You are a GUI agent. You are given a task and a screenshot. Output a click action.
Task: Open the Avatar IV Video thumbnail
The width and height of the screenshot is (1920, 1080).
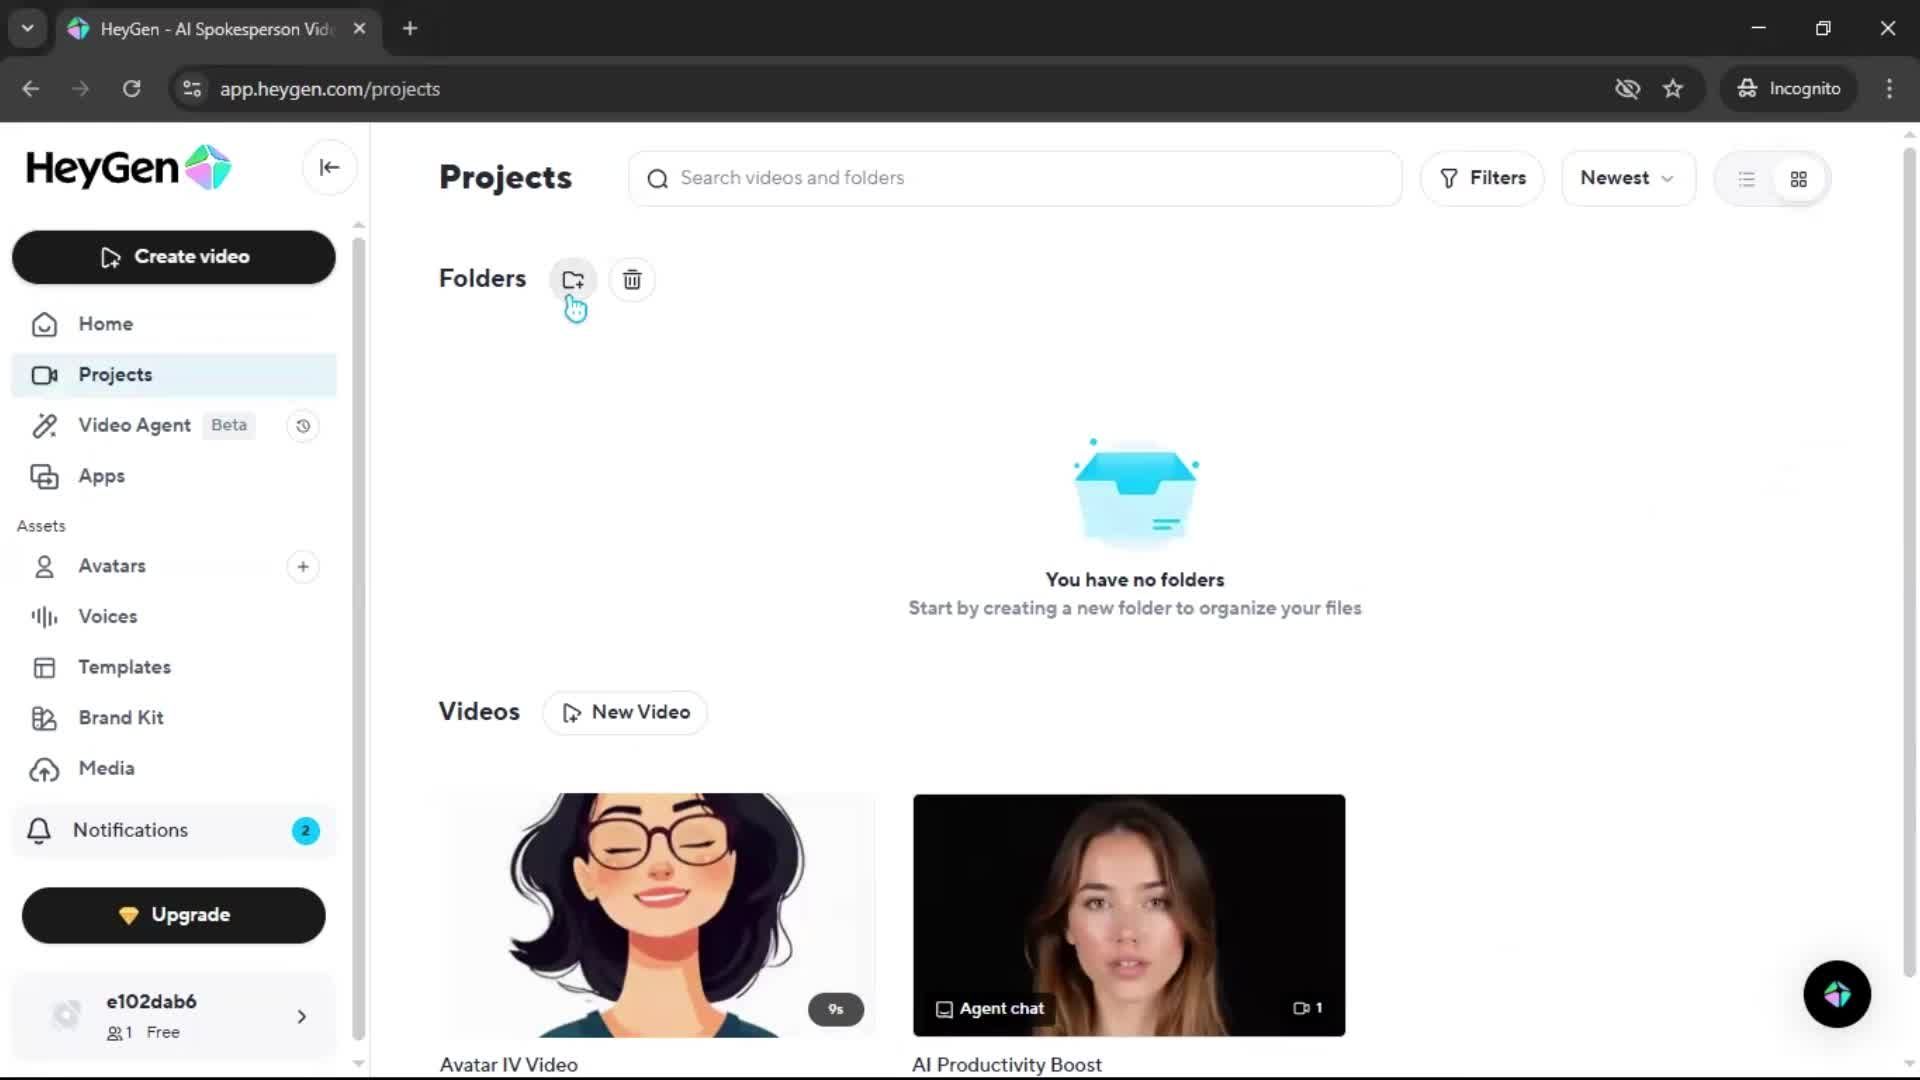tap(656, 913)
